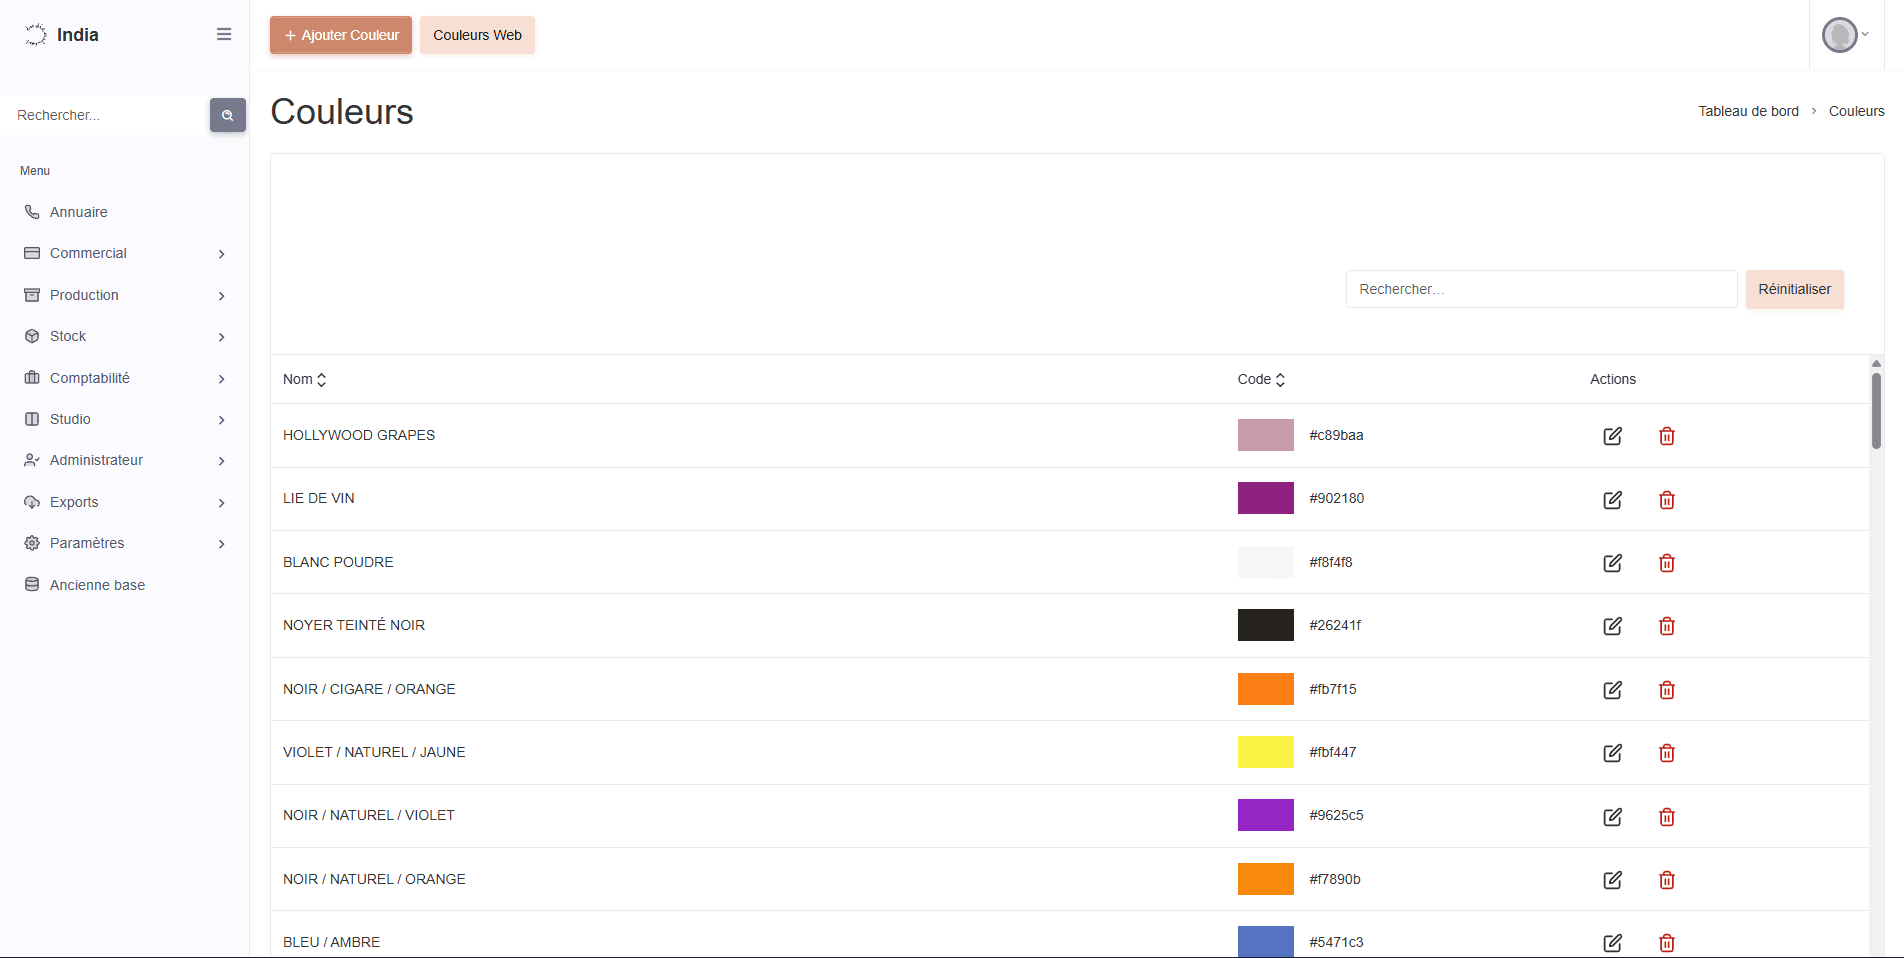Edit the BLANC POUDRE color
Image resolution: width=1904 pixels, height=958 pixels.
(x=1612, y=563)
